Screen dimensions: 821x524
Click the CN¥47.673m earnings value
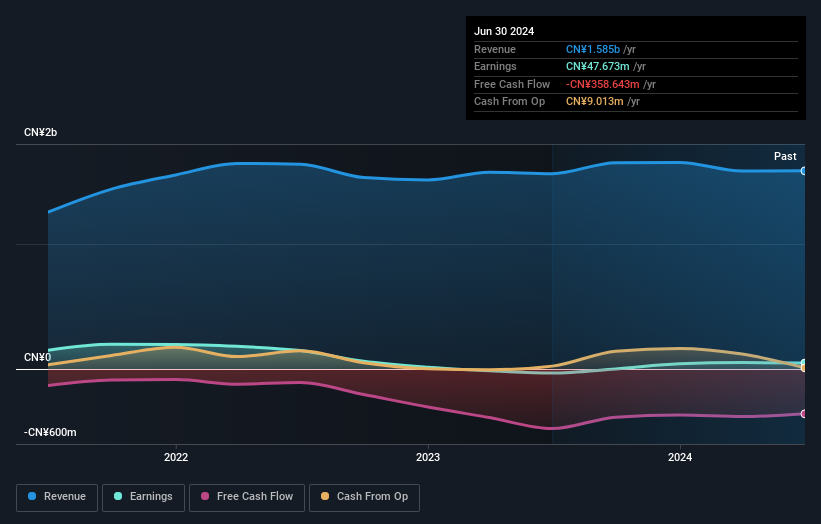click(x=597, y=66)
